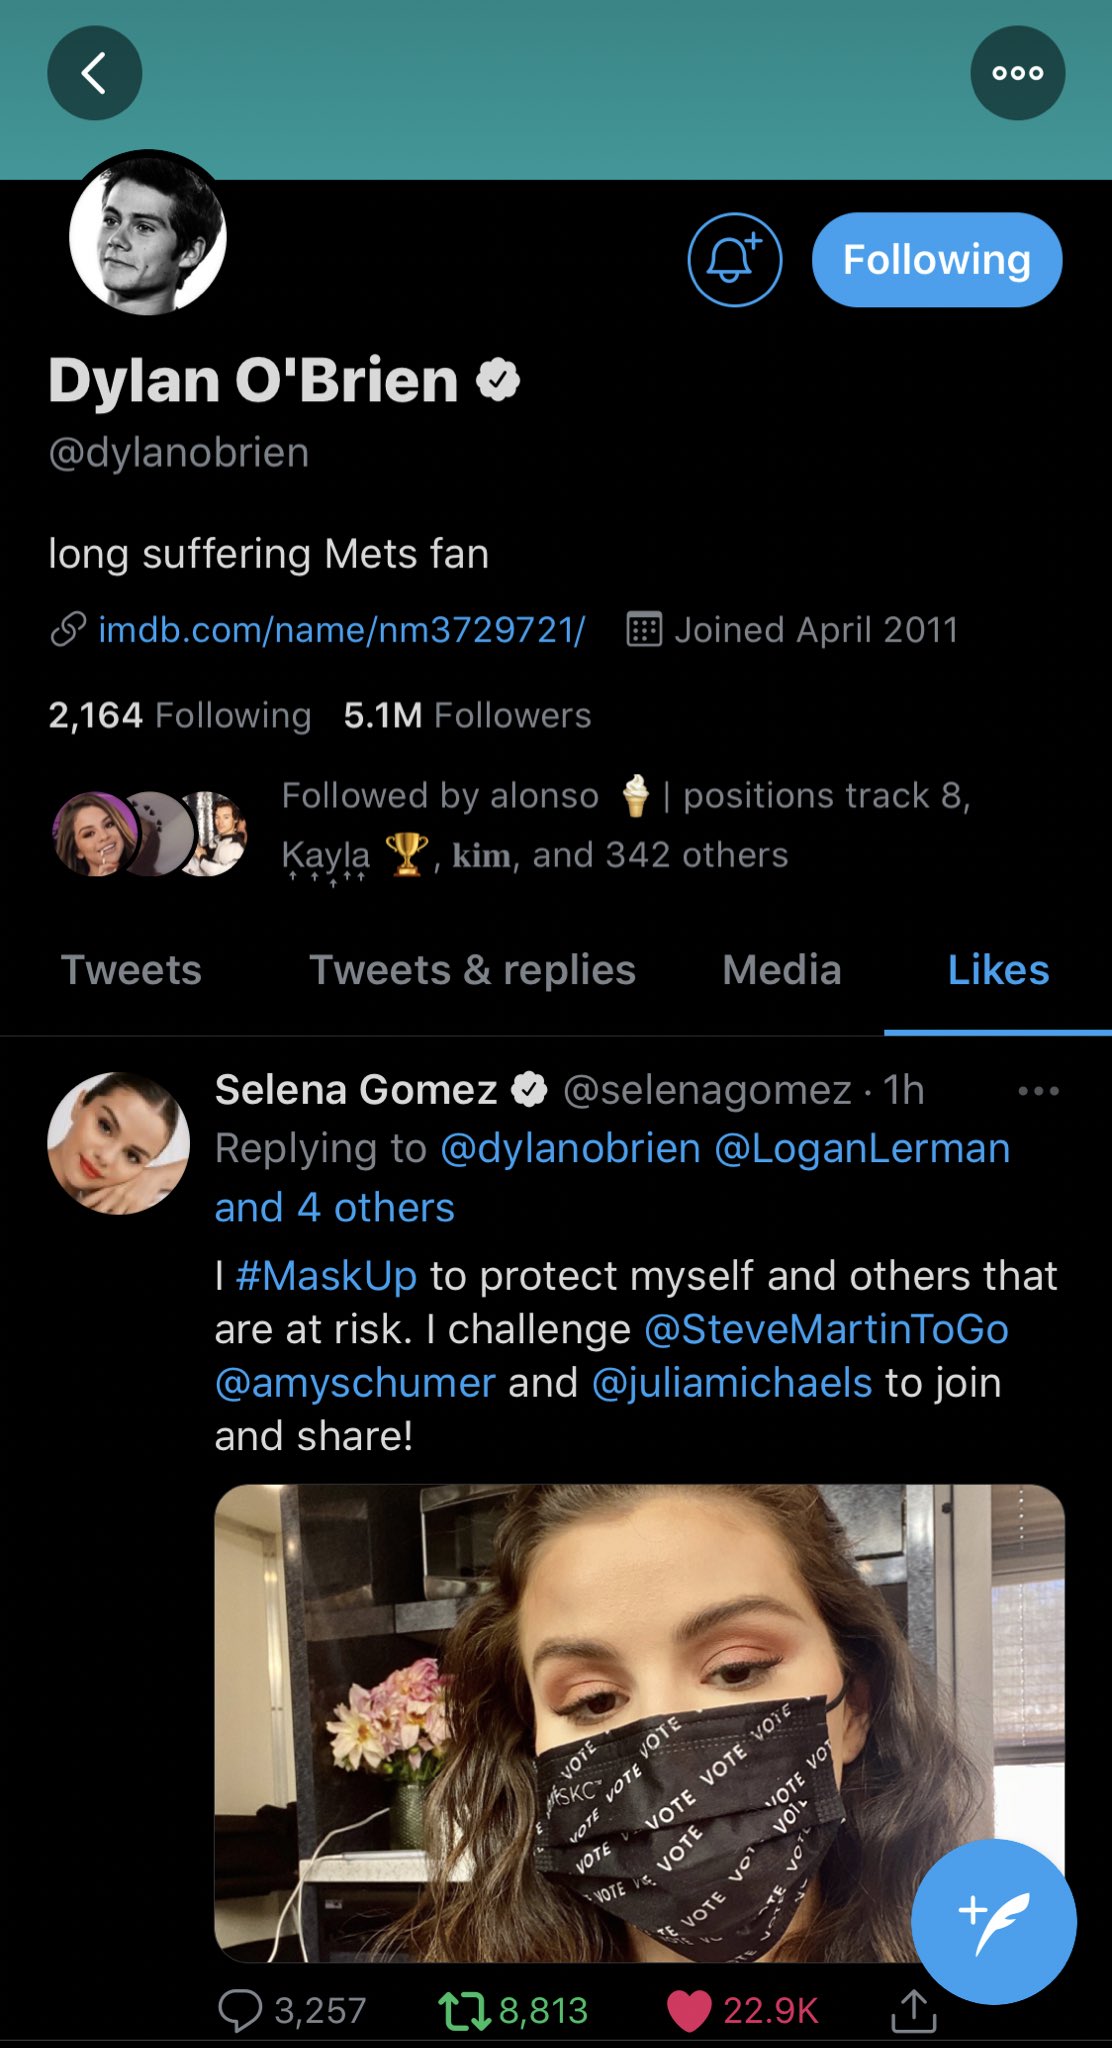
Task: Unlike the tweet via heart icon
Action: tap(688, 2010)
